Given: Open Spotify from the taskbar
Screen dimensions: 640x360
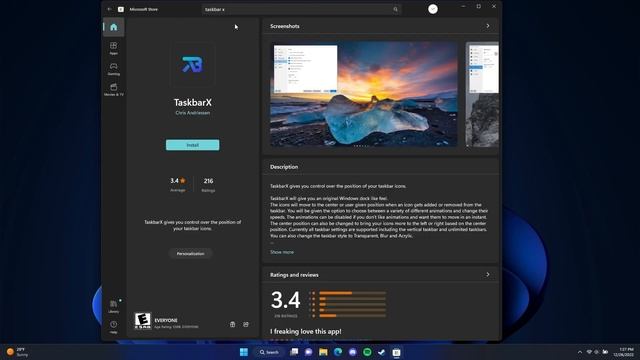Looking at the screenshot, I should (x=367, y=352).
